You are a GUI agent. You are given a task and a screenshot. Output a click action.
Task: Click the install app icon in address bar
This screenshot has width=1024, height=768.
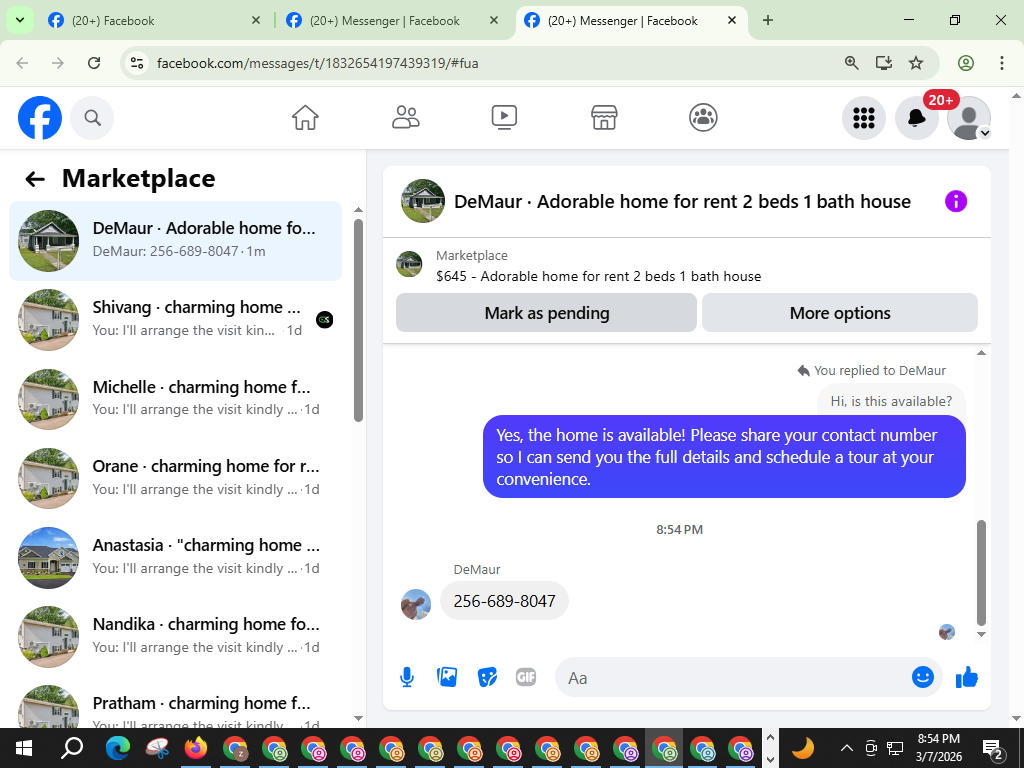coord(884,63)
